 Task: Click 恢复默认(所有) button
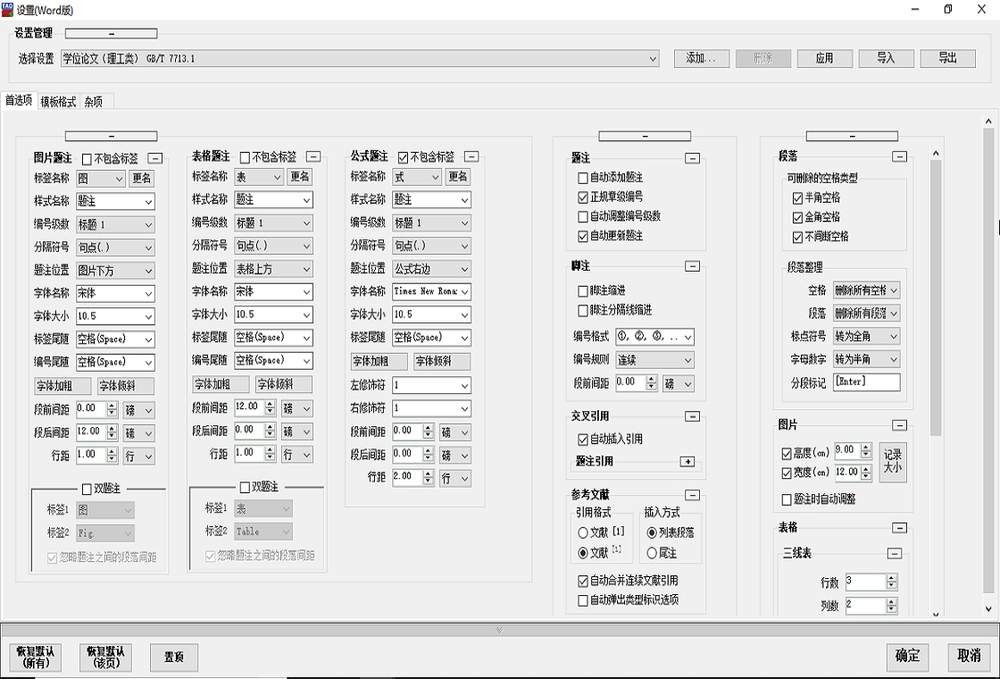(36, 657)
